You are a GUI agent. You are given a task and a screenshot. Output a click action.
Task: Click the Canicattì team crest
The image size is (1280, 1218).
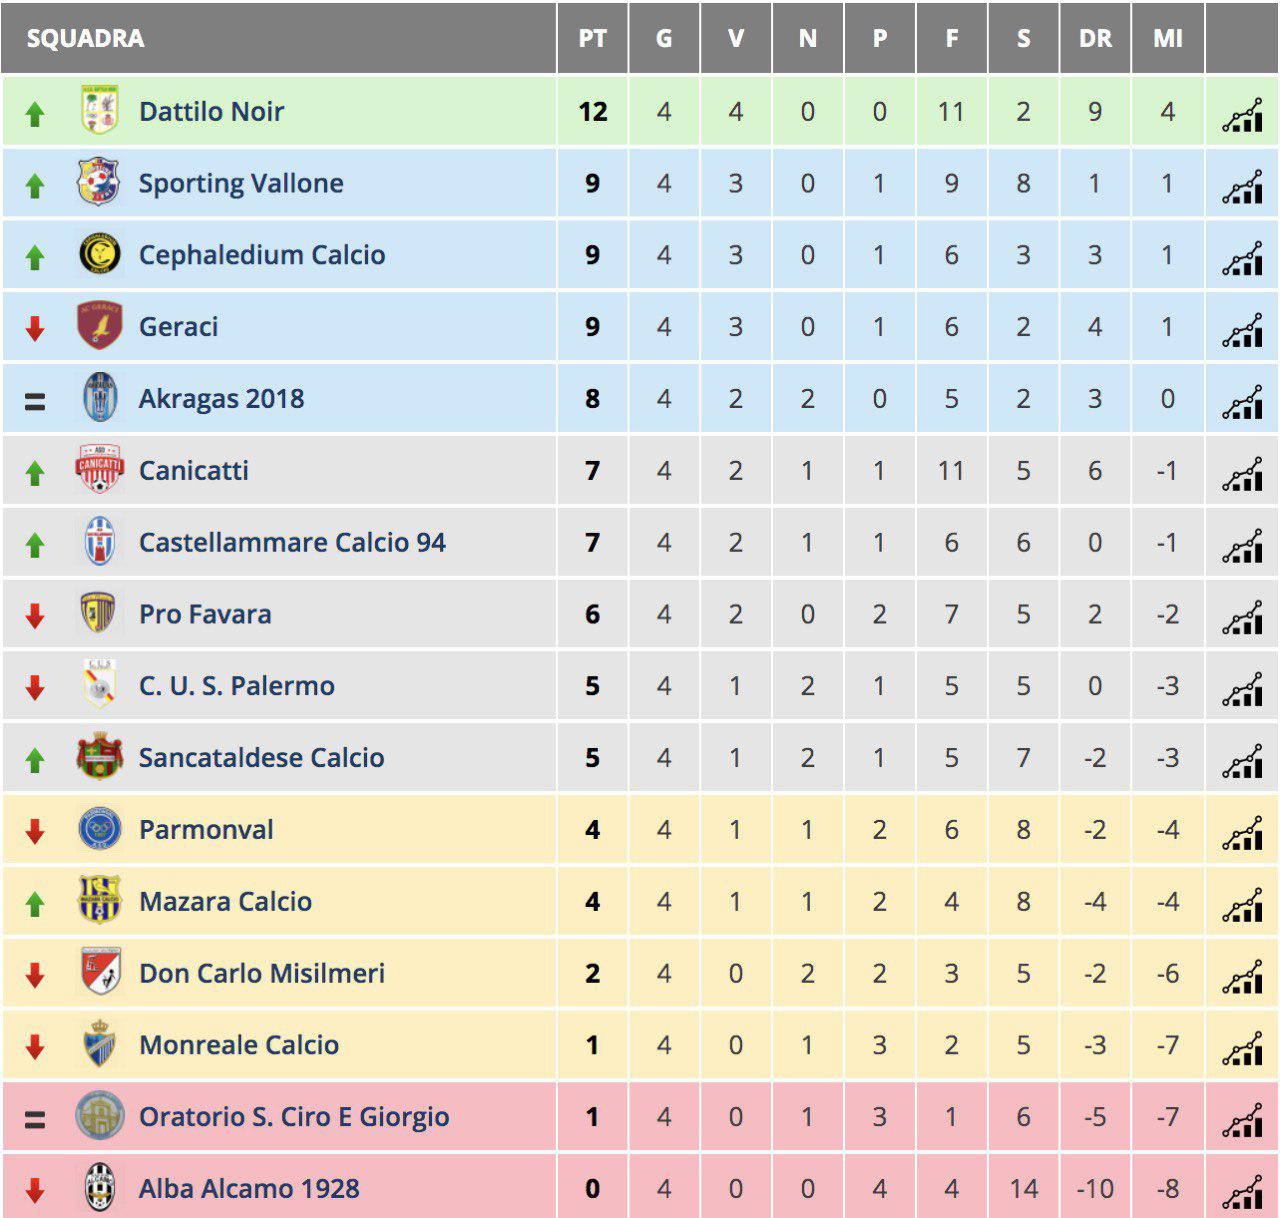click(x=99, y=470)
